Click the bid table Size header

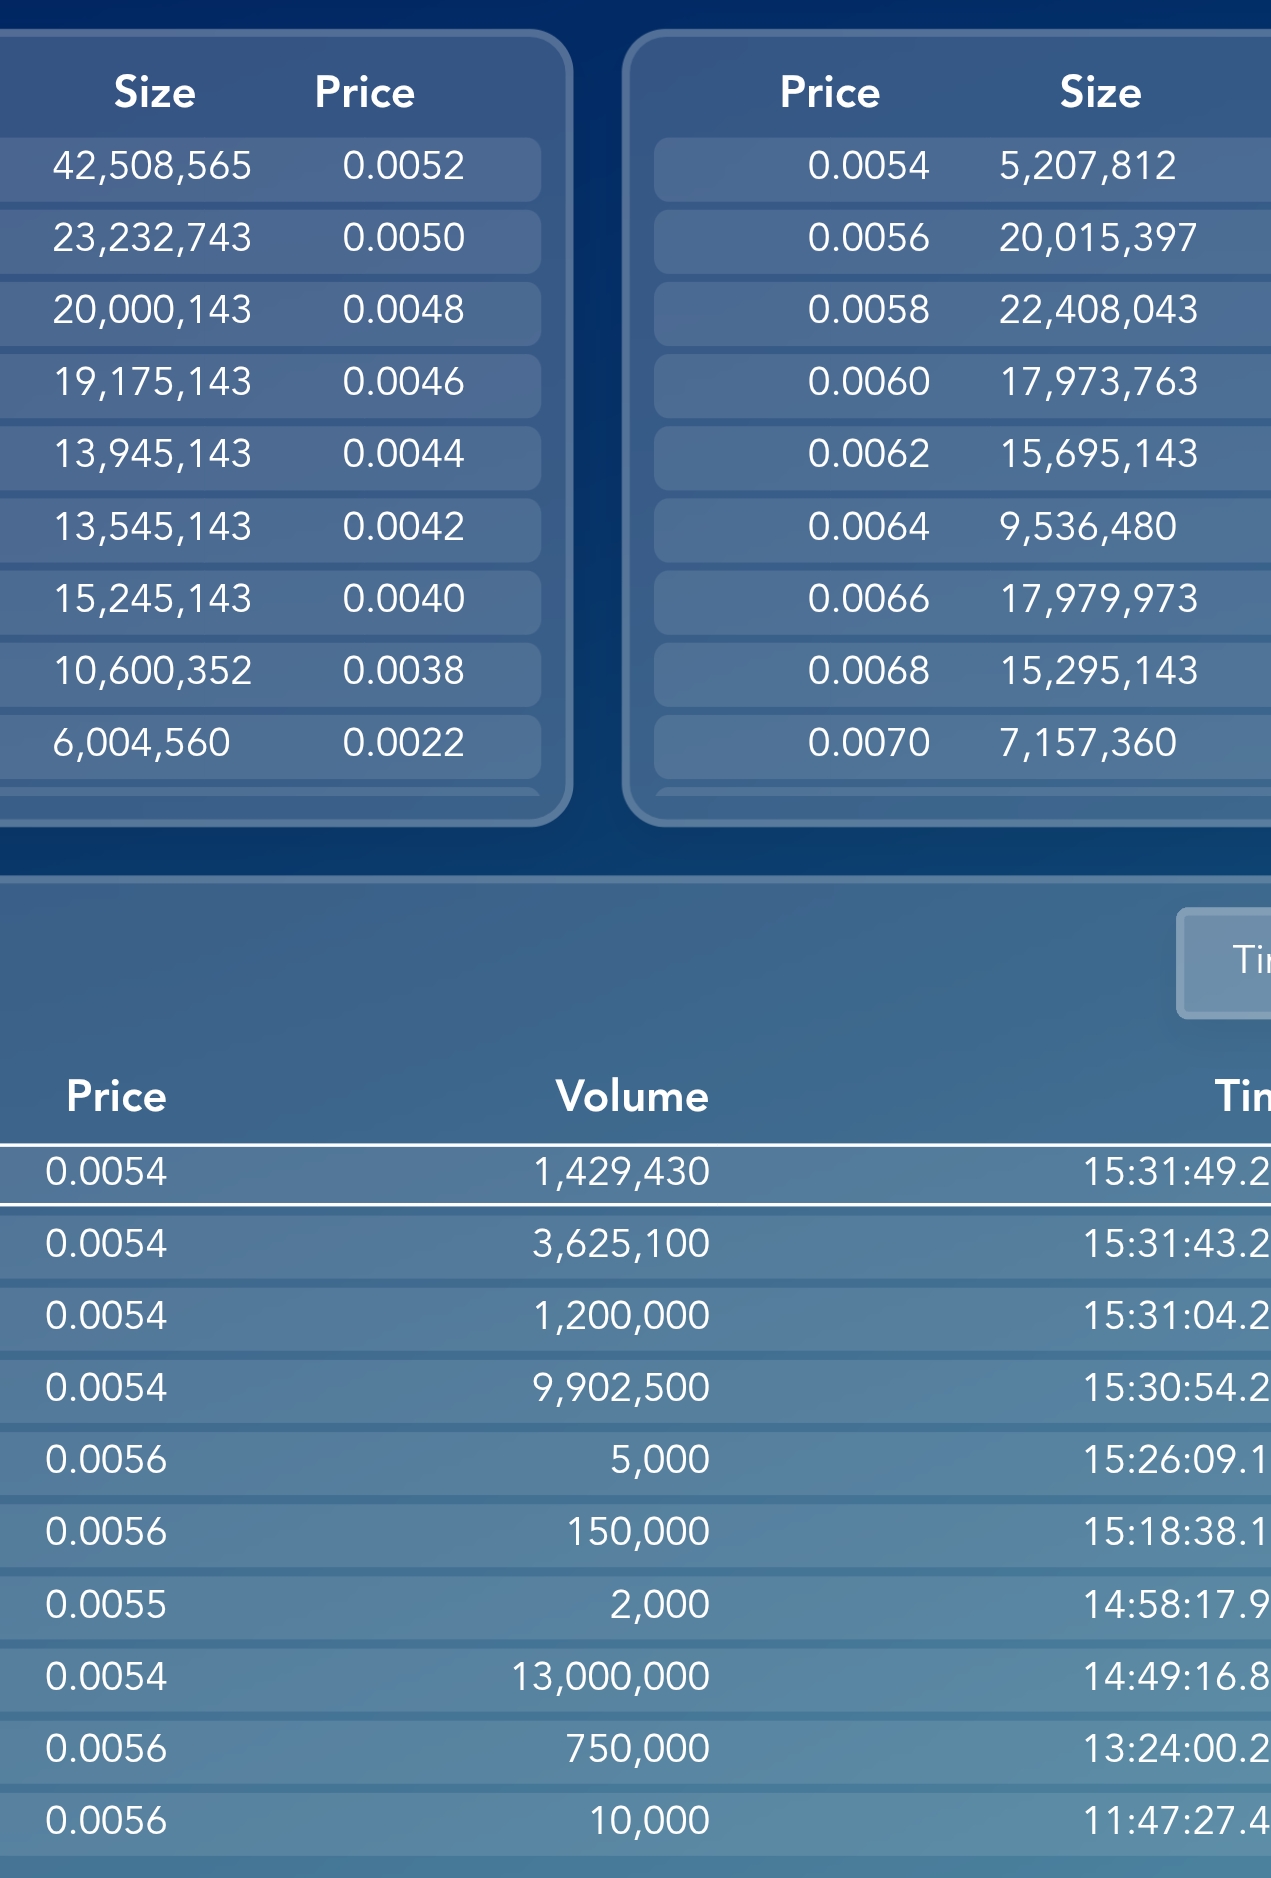click(x=155, y=93)
